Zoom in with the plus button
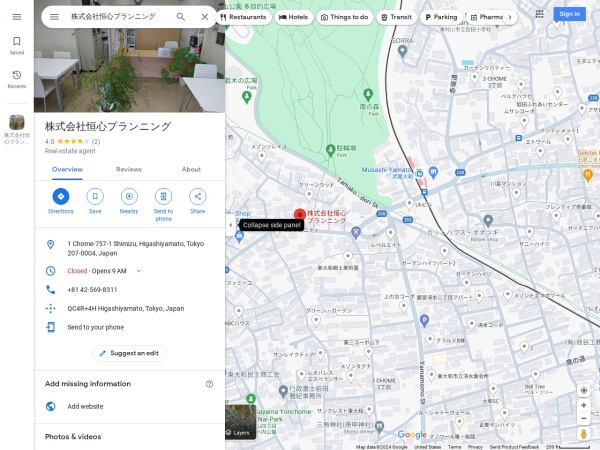The width and height of the screenshot is (600, 450). click(x=584, y=405)
